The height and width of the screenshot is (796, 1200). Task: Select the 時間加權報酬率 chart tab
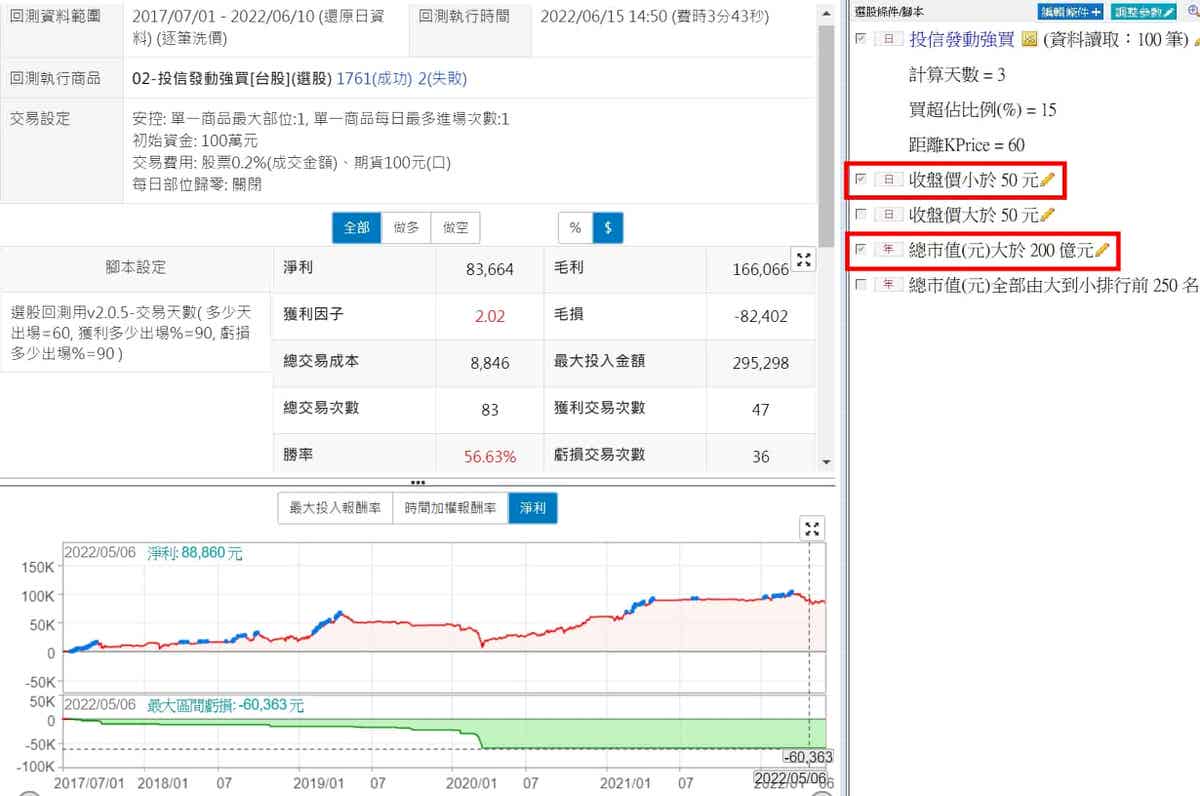click(450, 508)
